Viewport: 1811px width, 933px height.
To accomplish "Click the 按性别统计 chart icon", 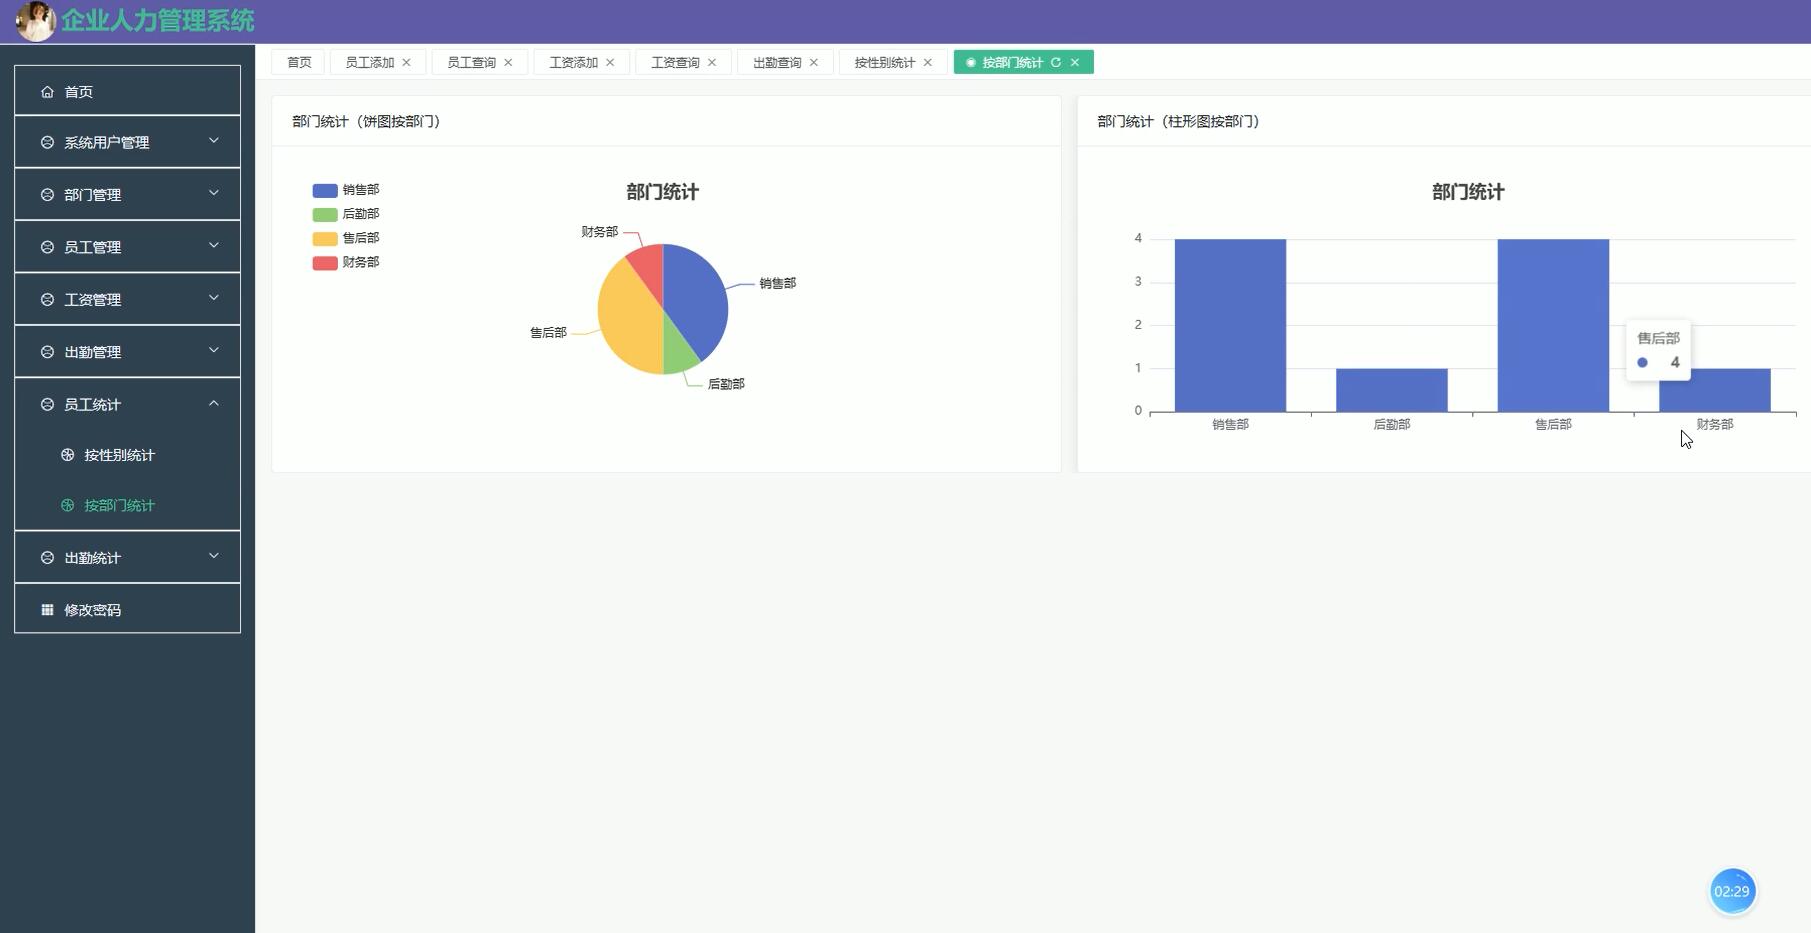I will 66,455.
